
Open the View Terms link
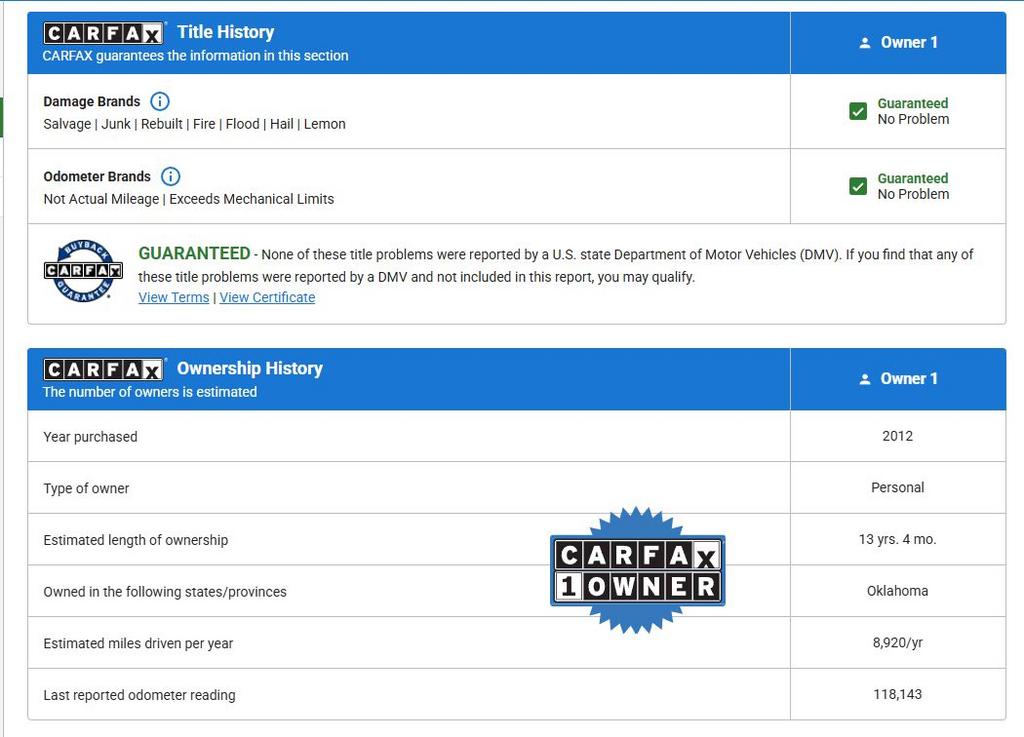(174, 297)
